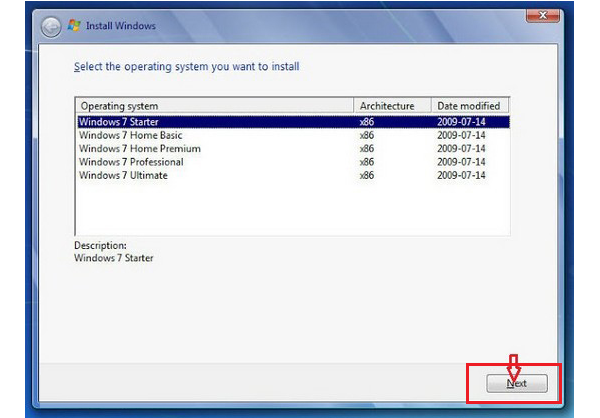600x418 pixels.
Task: Select Windows 7 Starter in the list
Action: click(x=118, y=122)
